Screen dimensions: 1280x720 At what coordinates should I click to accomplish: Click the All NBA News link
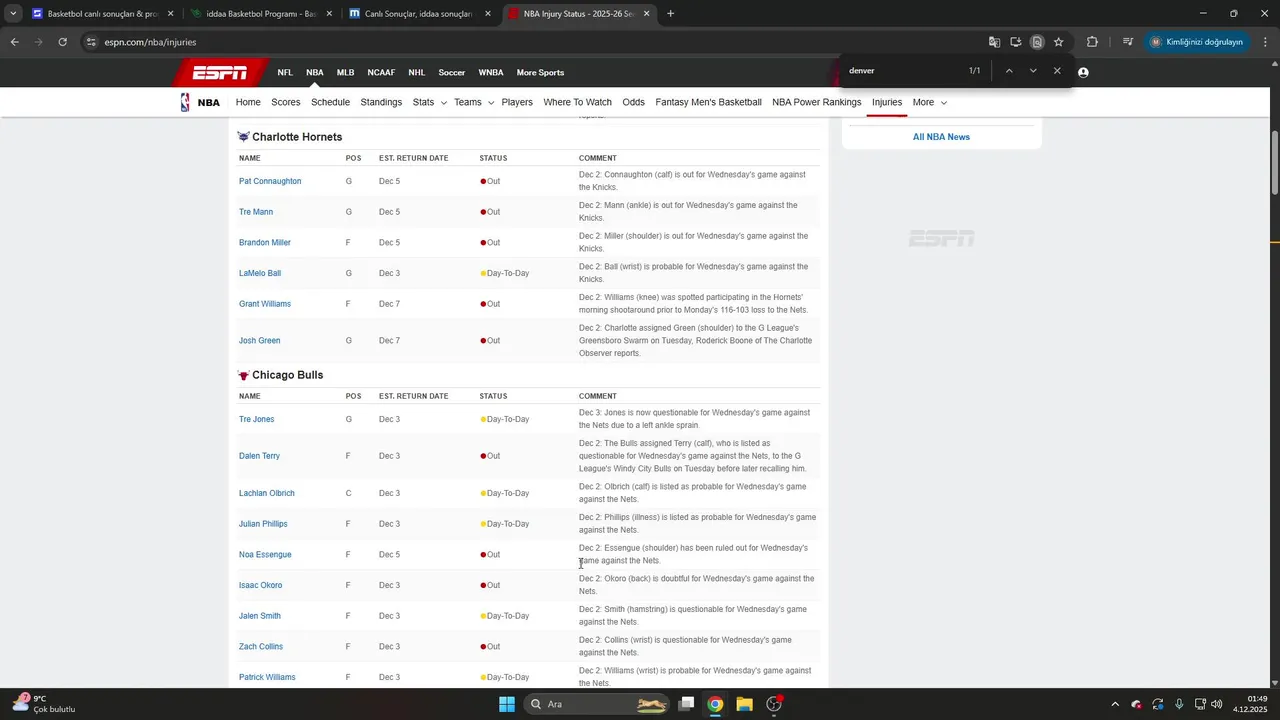tap(941, 137)
